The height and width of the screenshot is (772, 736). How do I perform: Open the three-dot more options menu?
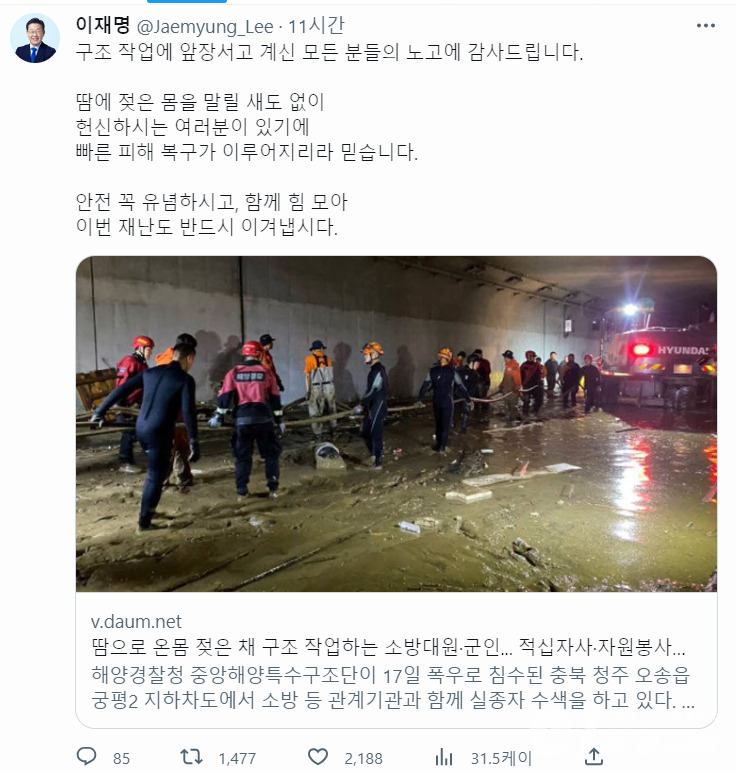(x=705, y=26)
